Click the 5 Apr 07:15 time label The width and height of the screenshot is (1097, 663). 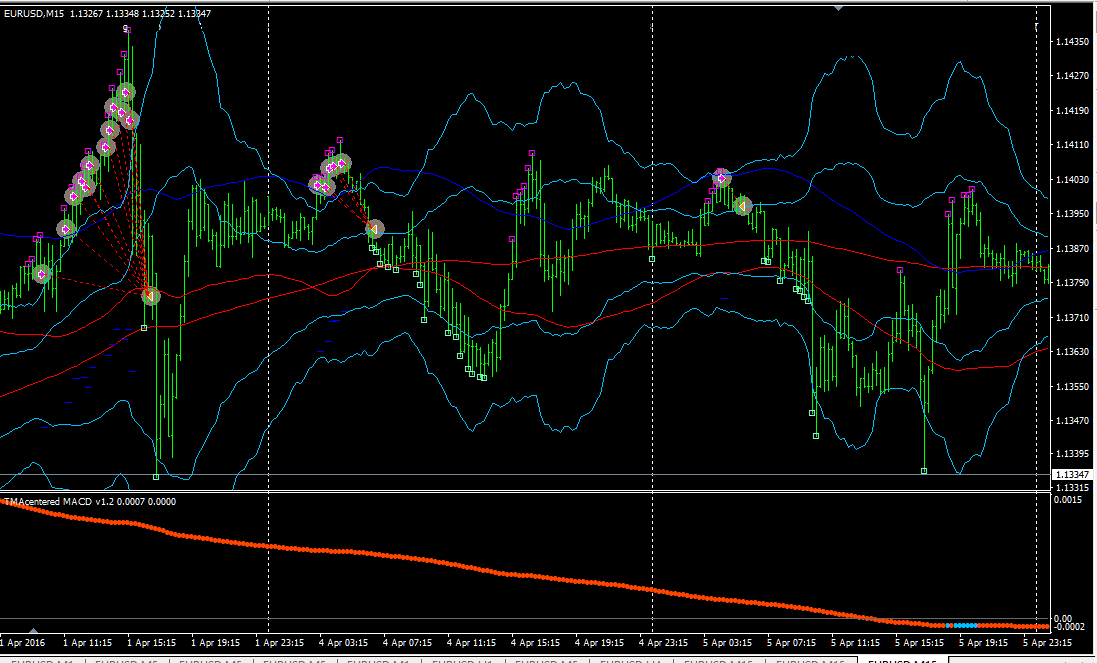coord(791,643)
